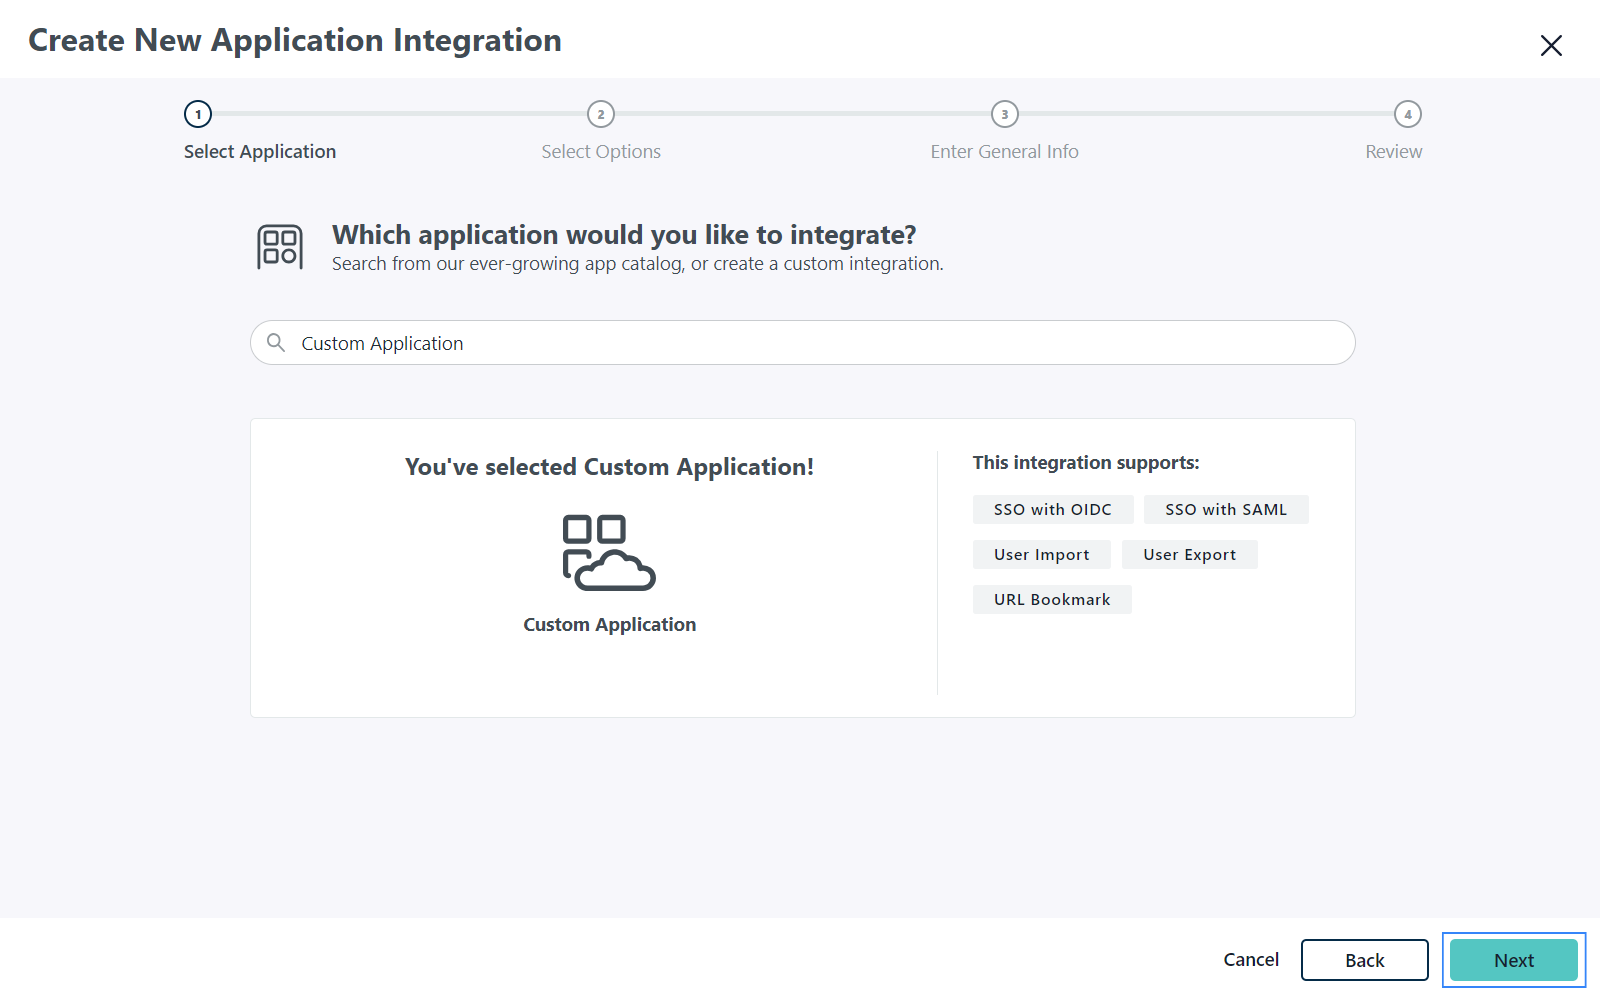Select the SSO with SAML capability tag
The height and width of the screenshot is (994, 1600).
click(x=1226, y=509)
